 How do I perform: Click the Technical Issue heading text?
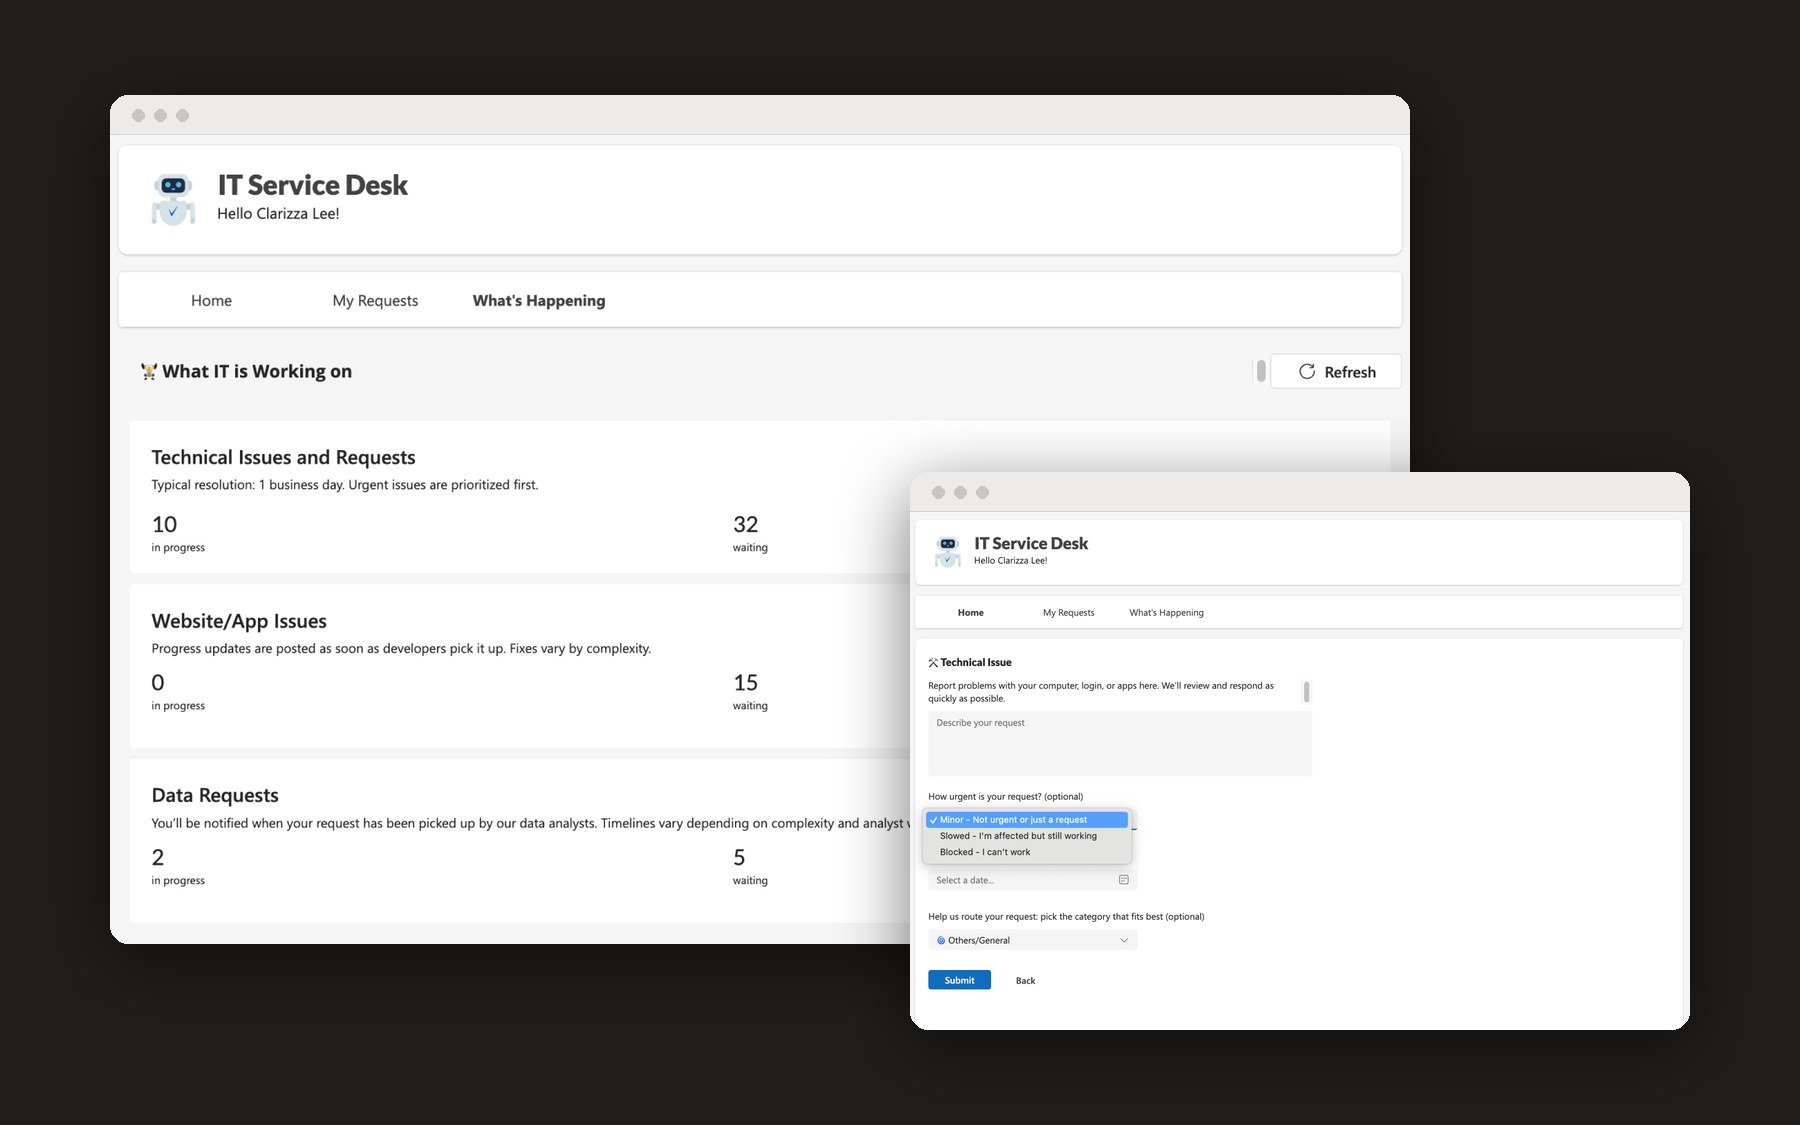[x=976, y=663]
